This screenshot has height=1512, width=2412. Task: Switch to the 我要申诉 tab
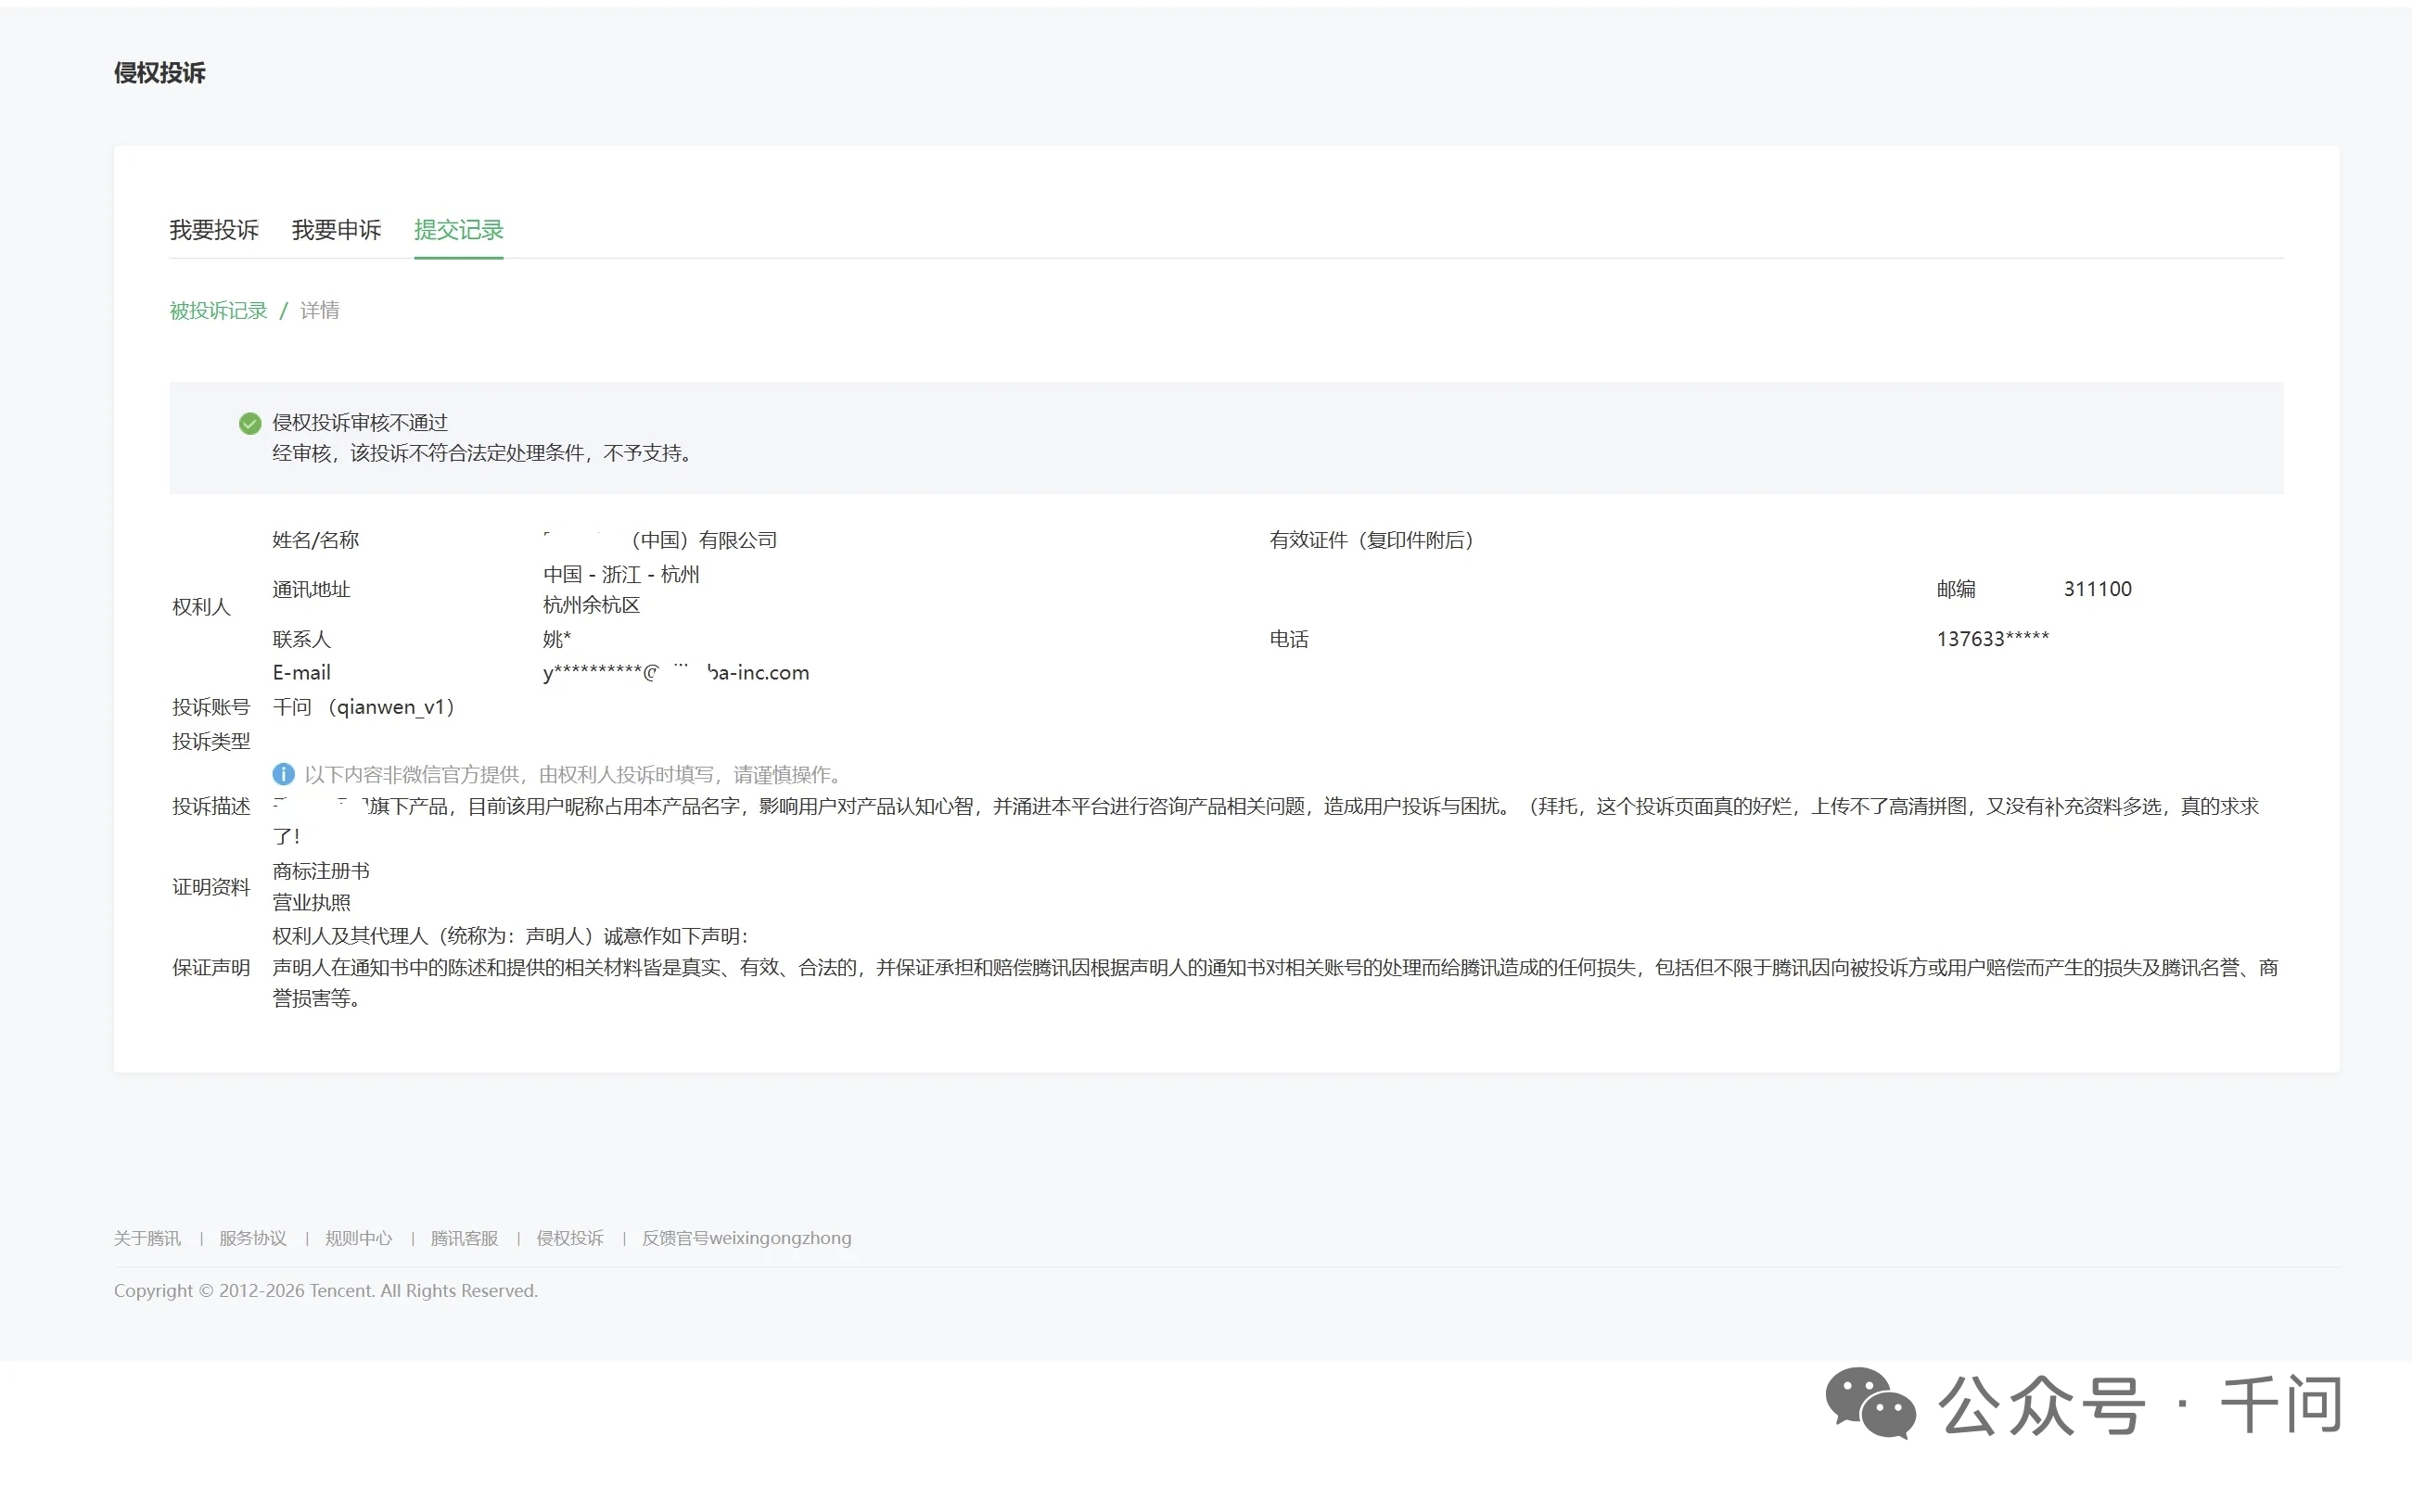336,230
